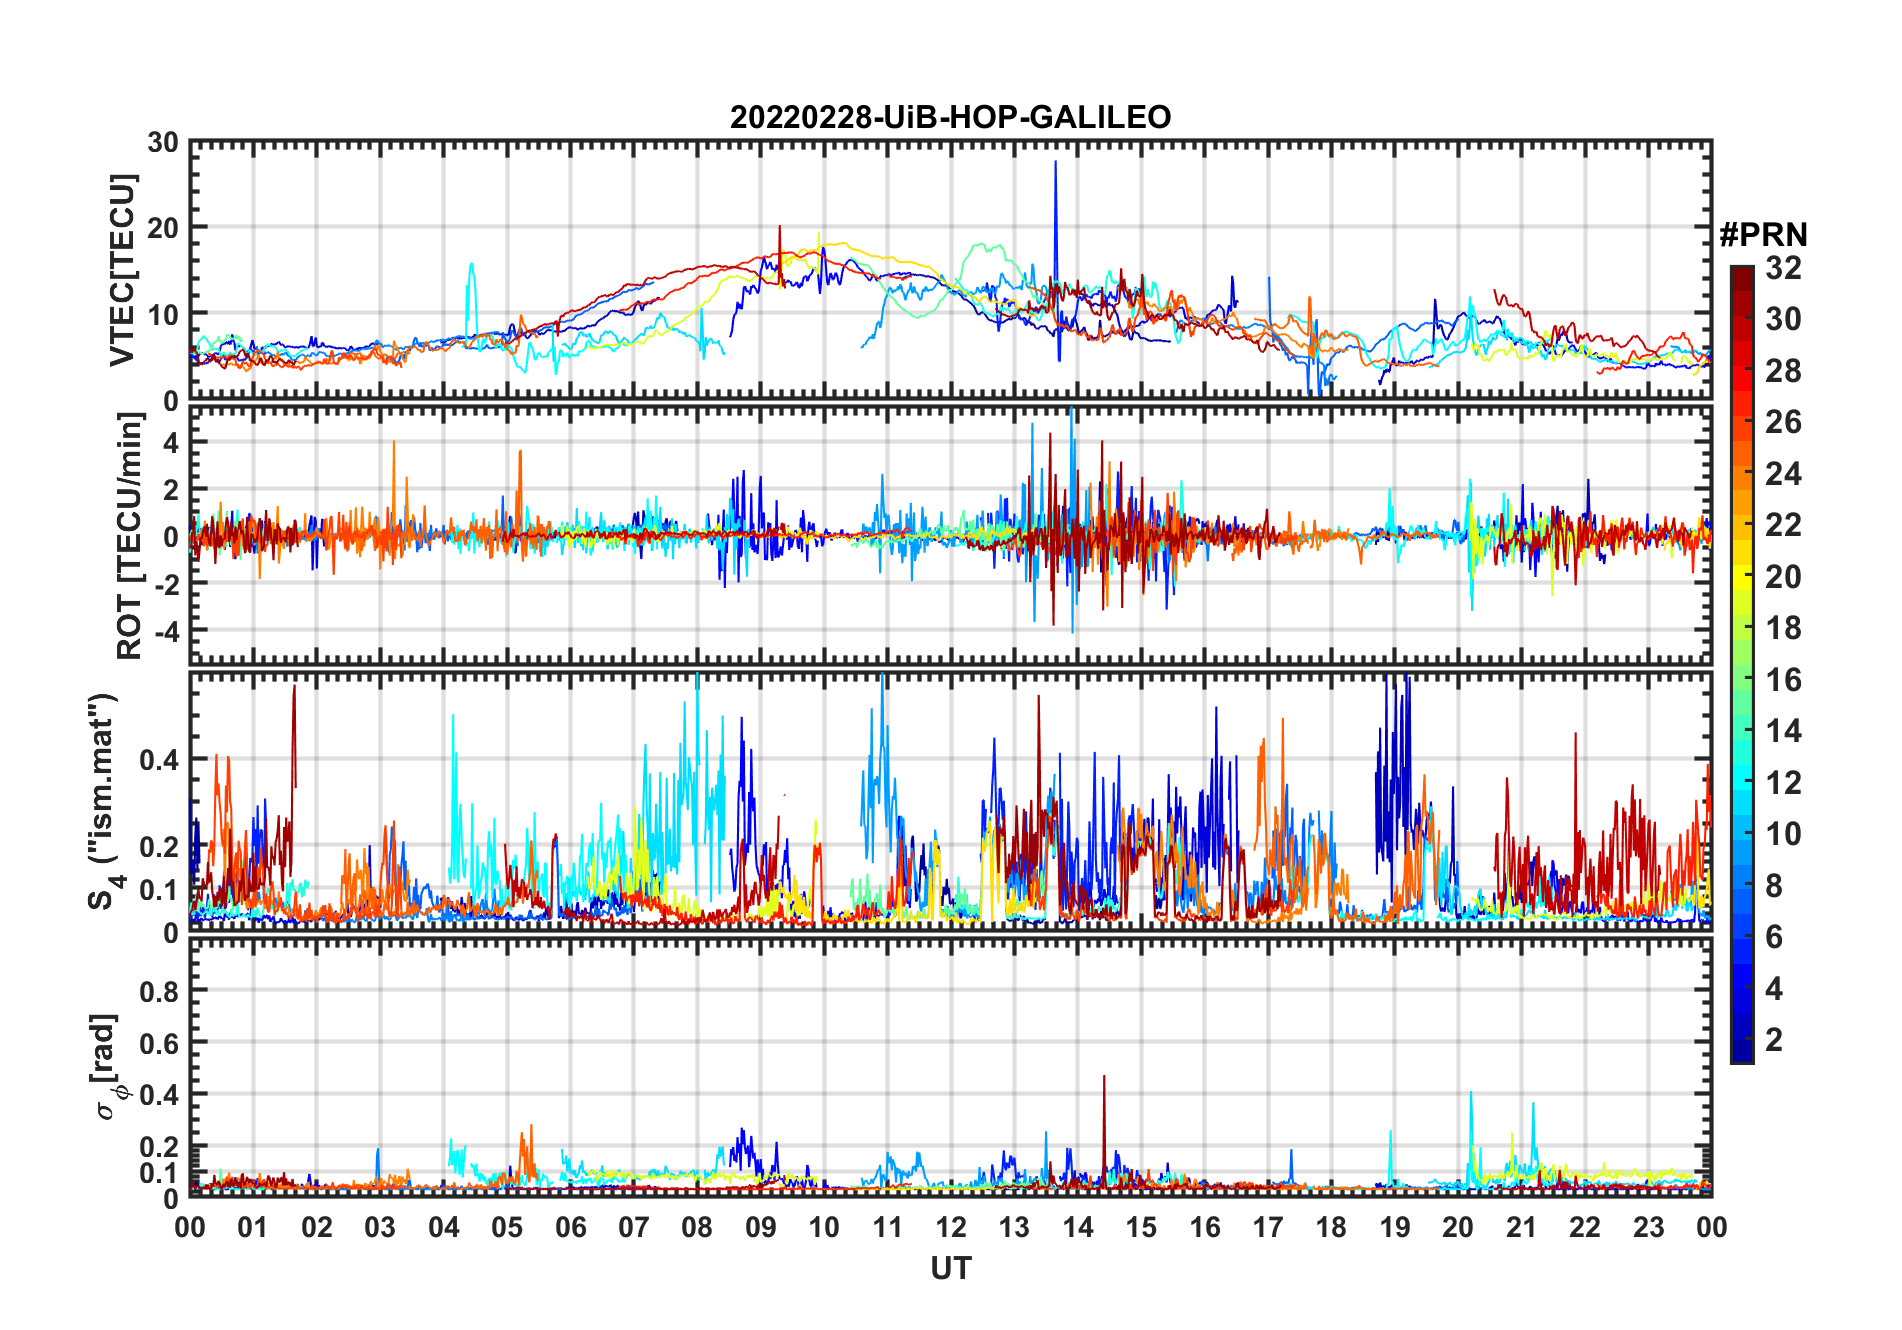This screenshot has width=1902, height=1330.
Task: Click colorbar tick label 16
Action: pyautogui.click(x=1783, y=680)
